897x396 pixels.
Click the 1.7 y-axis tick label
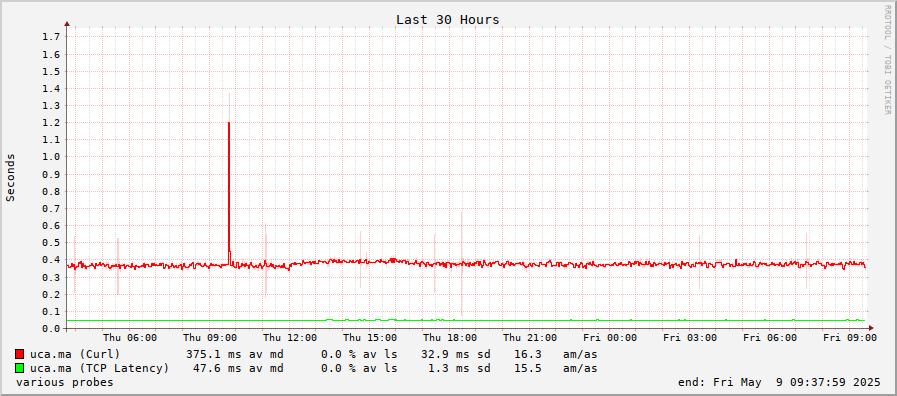[51, 37]
